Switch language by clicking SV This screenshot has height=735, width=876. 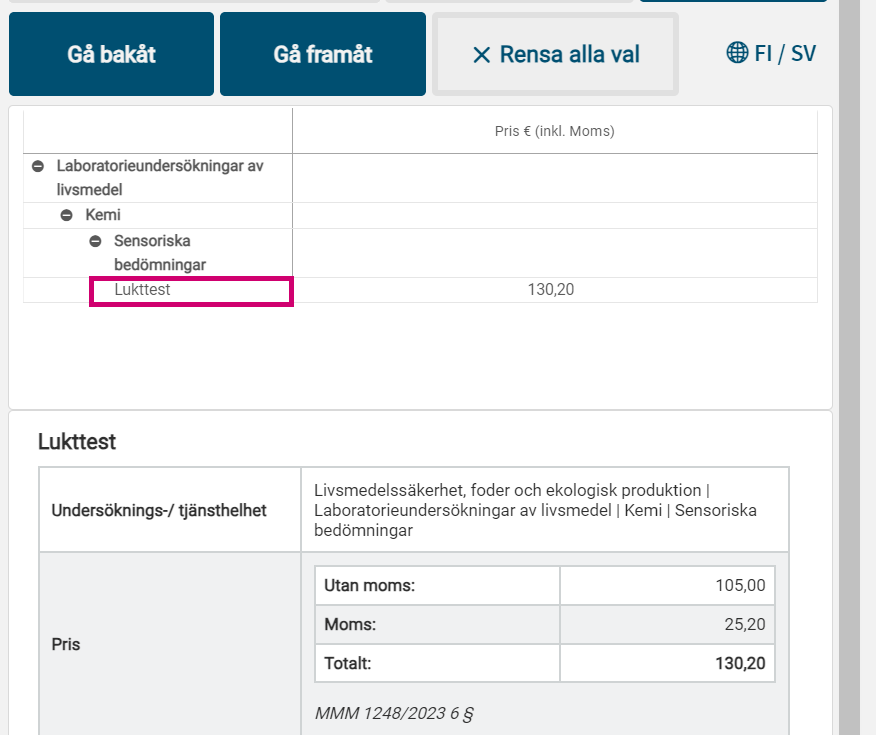click(805, 53)
